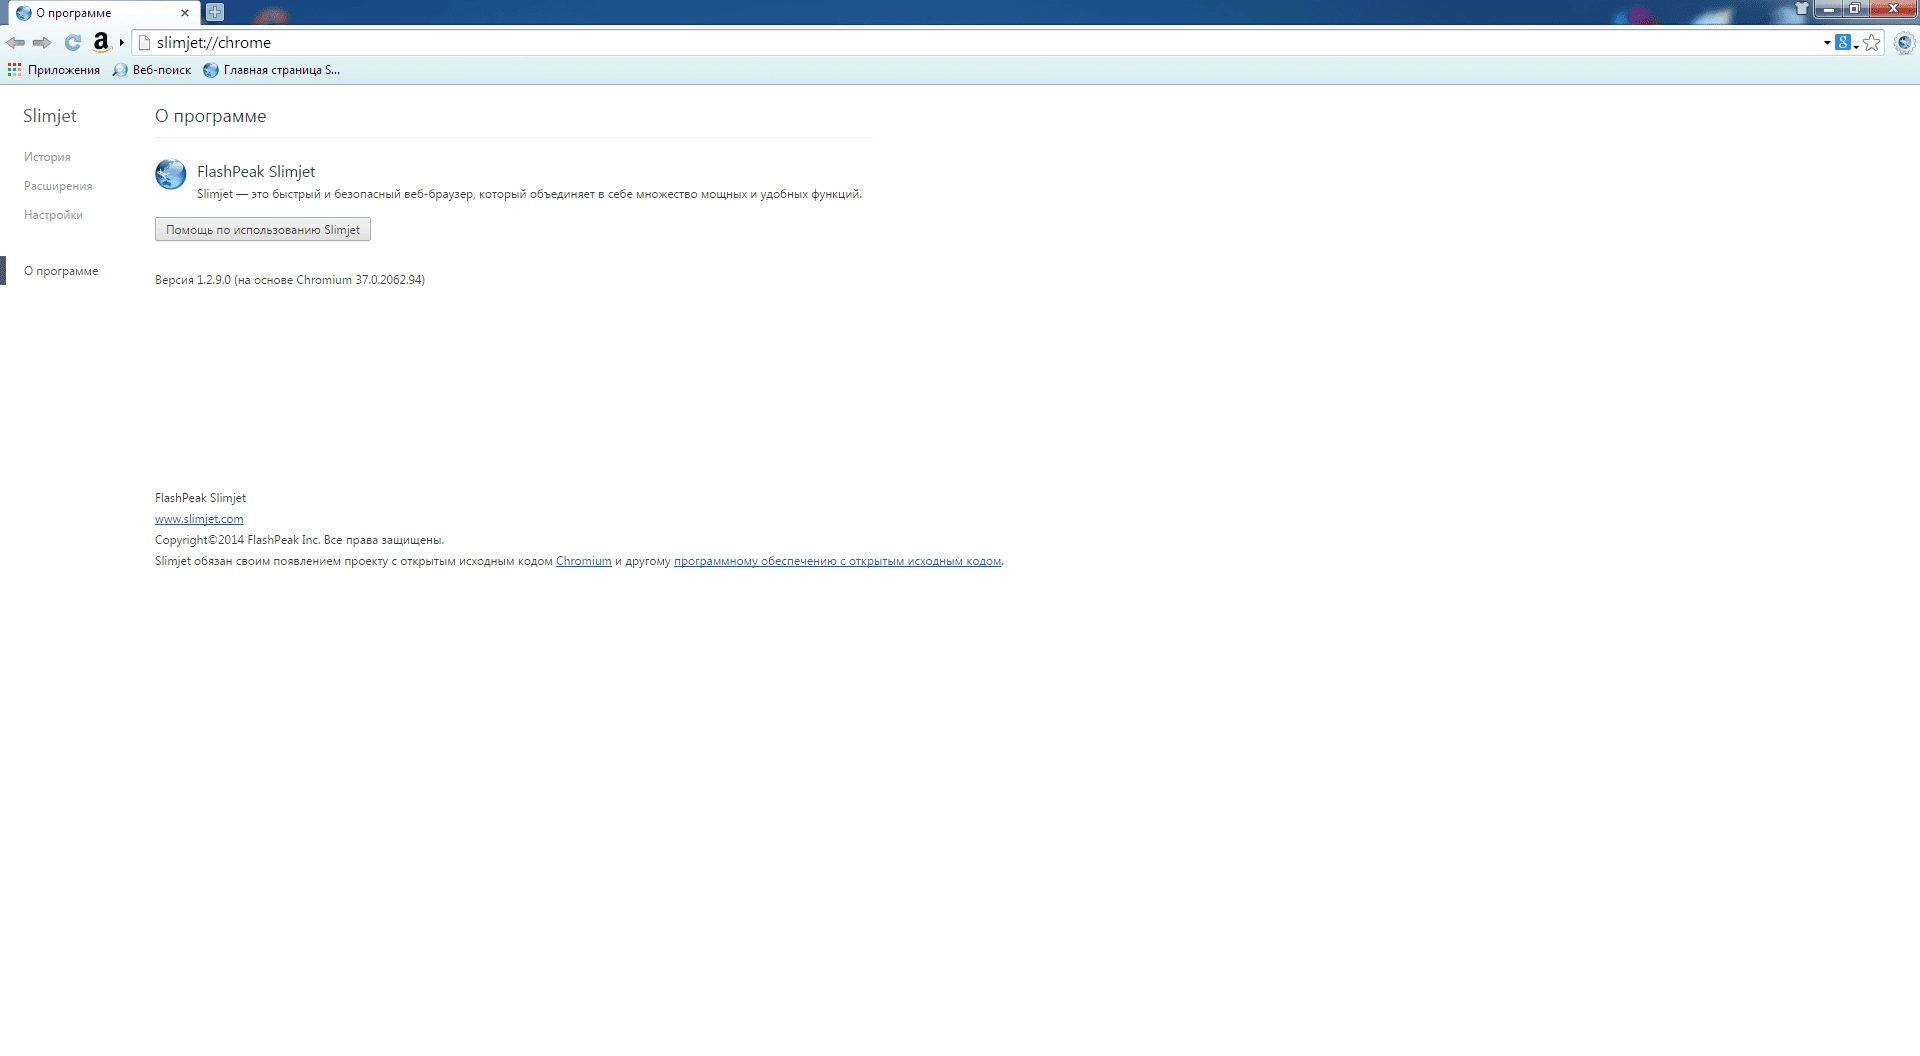
Task: Follow the Chromium link
Action: click(584, 561)
